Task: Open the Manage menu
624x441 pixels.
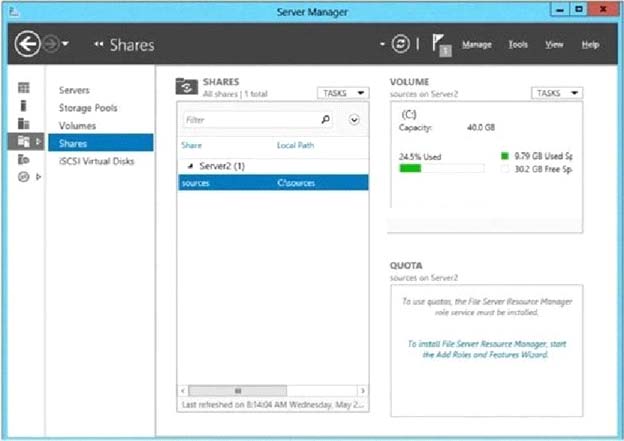Action: click(477, 45)
